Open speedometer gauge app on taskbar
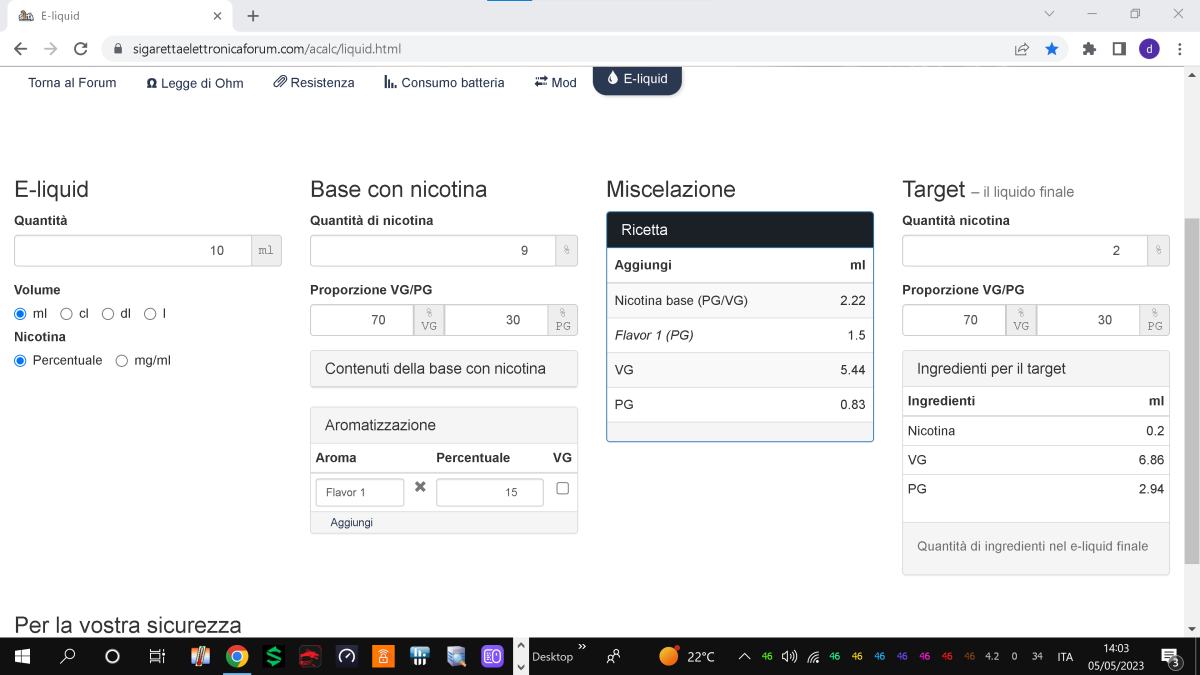Screen dimensions: 1200x675 [347, 656]
